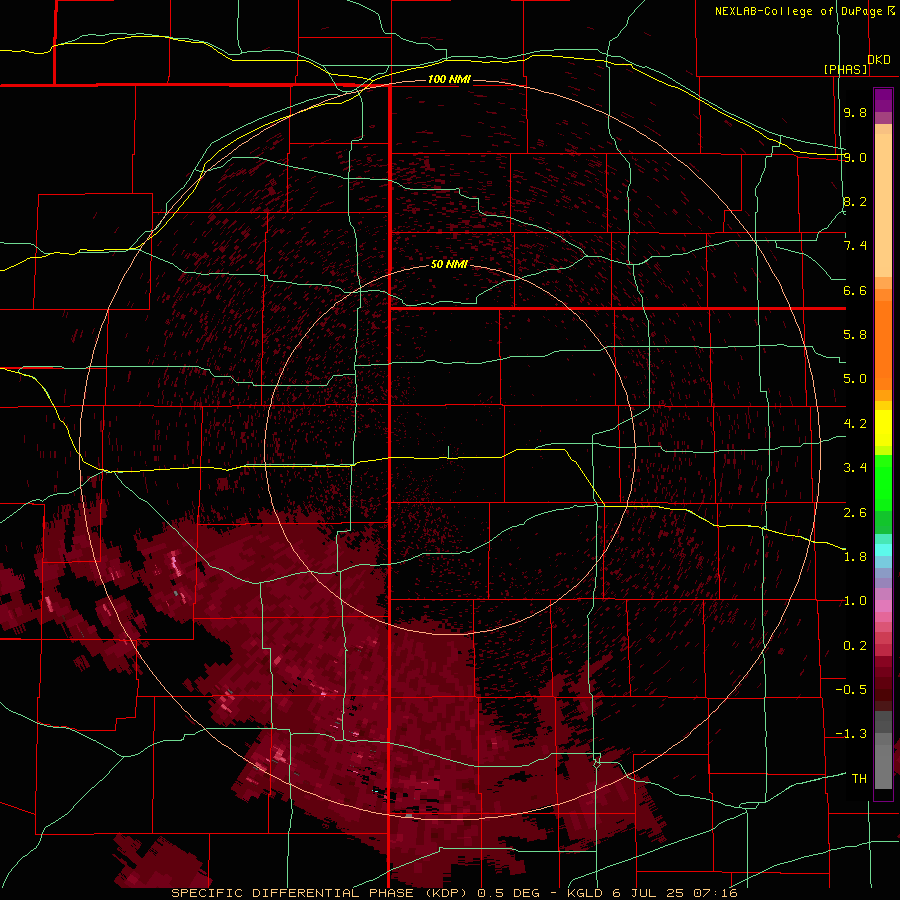The height and width of the screenshot is (900, 900).
Task: Click the 100 NMI range ring label
Action: 449,79
